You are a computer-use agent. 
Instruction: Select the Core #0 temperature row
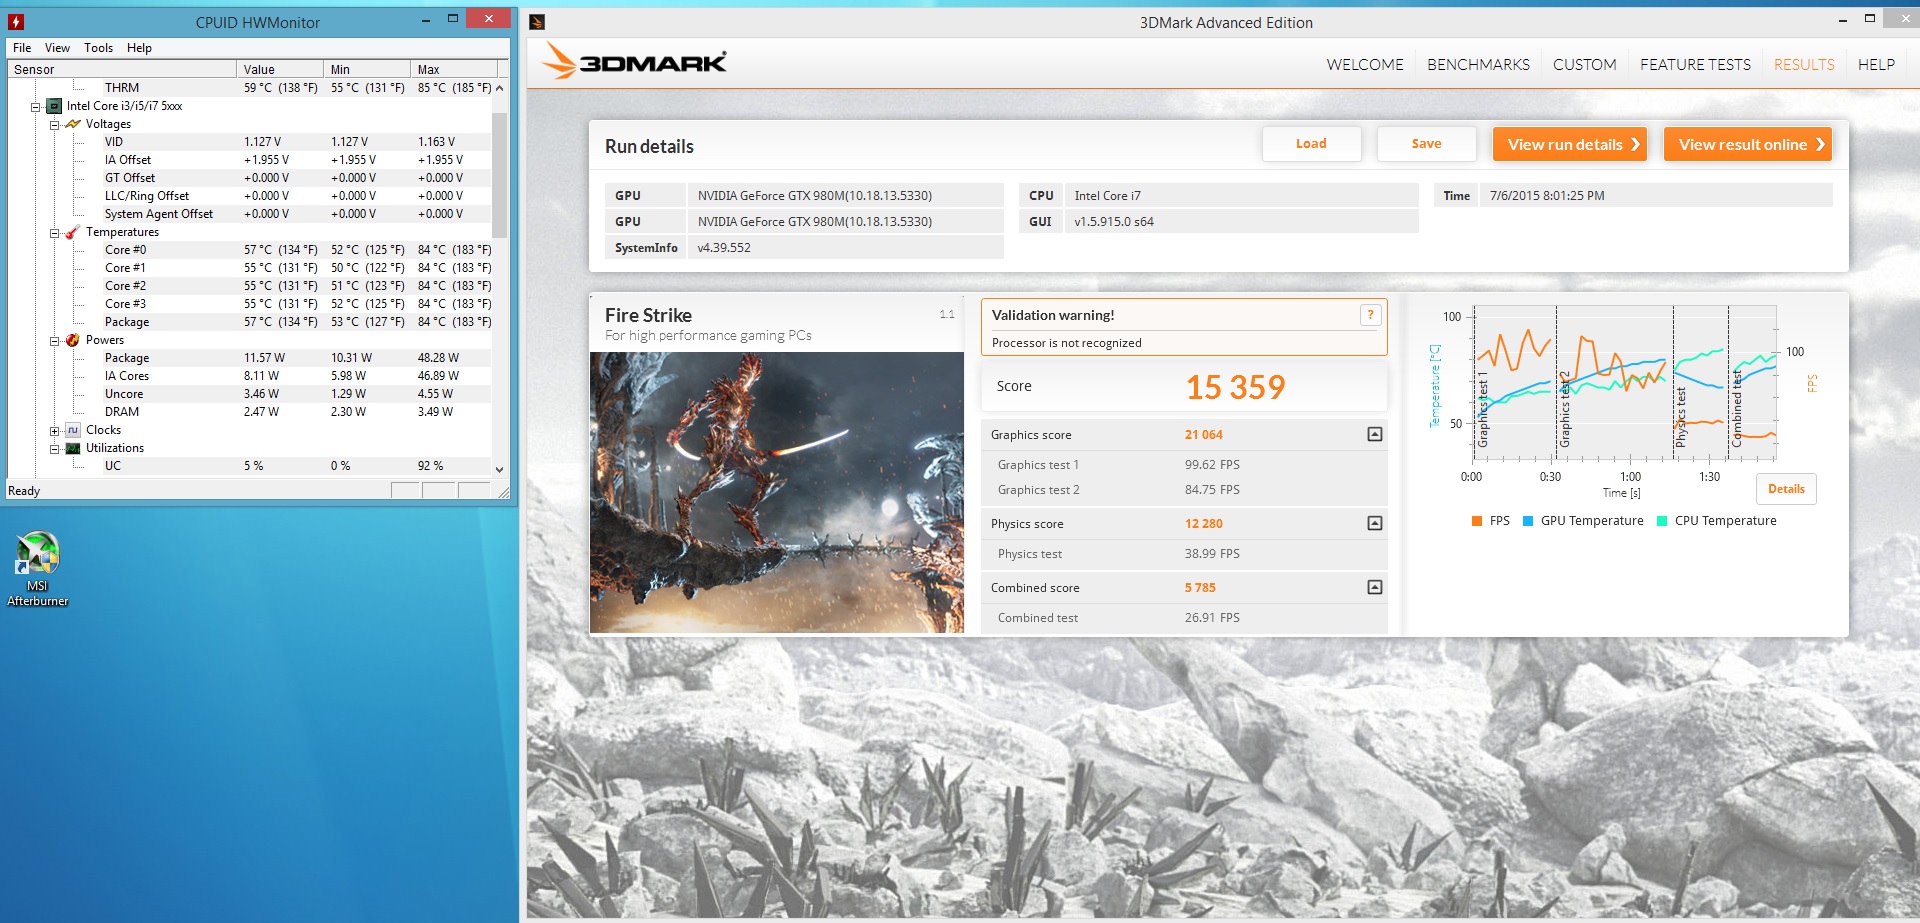250,250
